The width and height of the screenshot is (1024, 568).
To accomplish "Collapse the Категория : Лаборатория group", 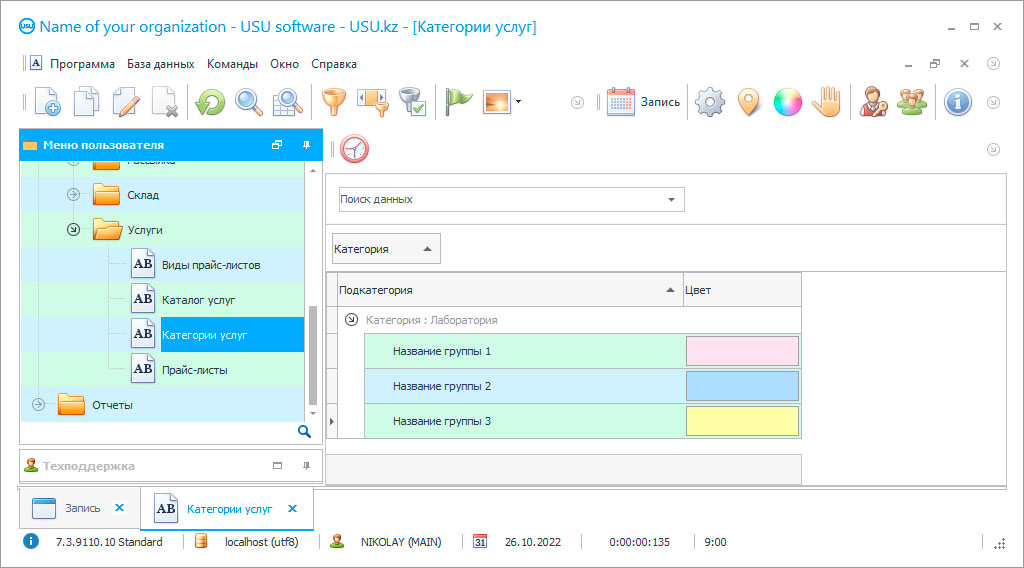I will coord(351,320).
